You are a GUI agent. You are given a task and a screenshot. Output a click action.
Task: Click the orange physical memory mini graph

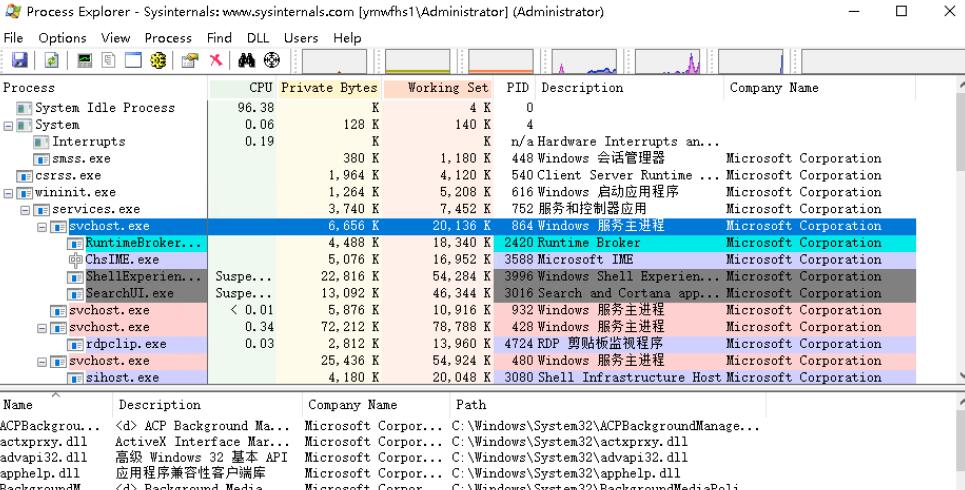[x=500, y=62]
